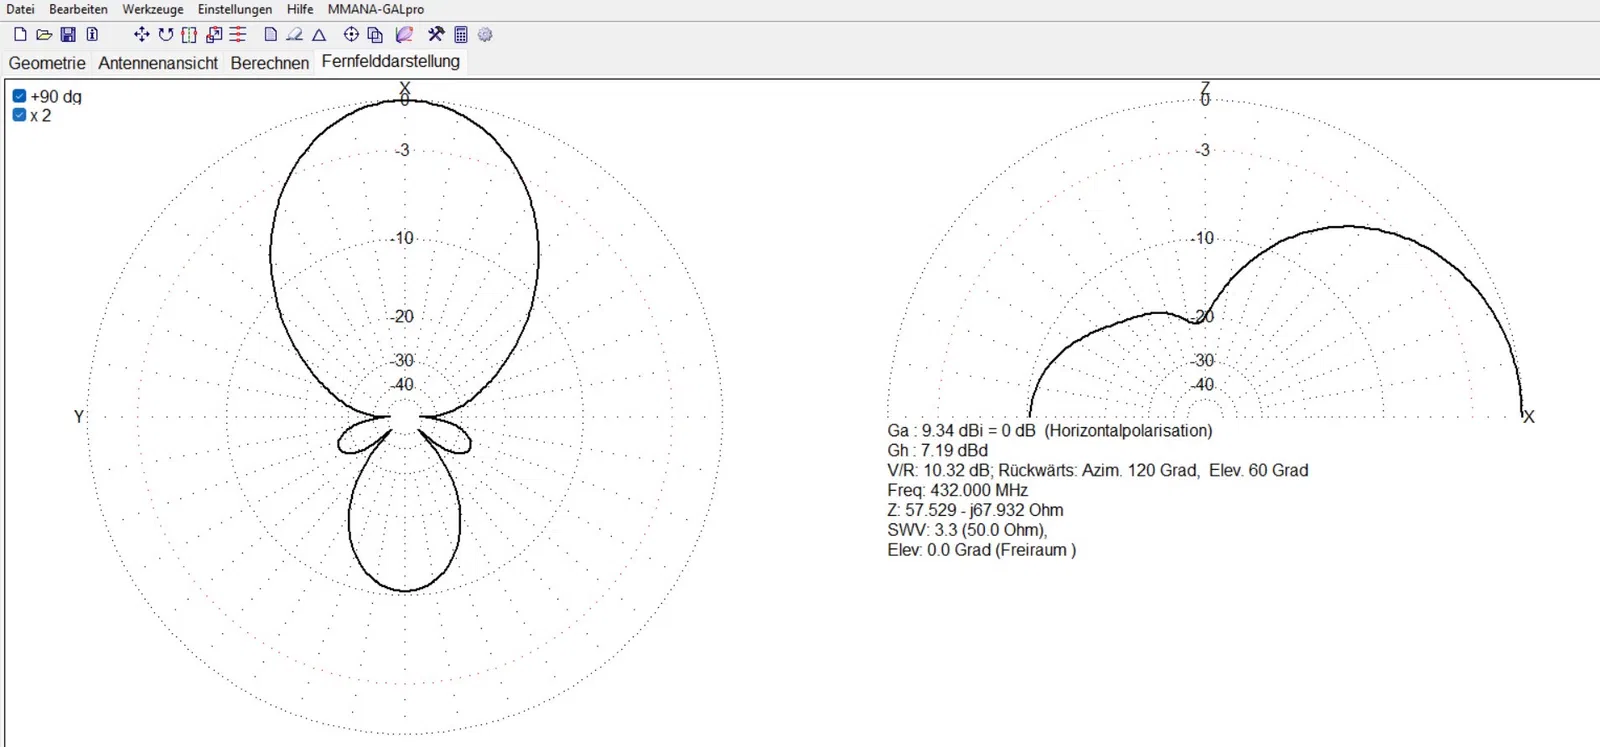Open the MMANA-GALpro menu

[x=376, y=9]
